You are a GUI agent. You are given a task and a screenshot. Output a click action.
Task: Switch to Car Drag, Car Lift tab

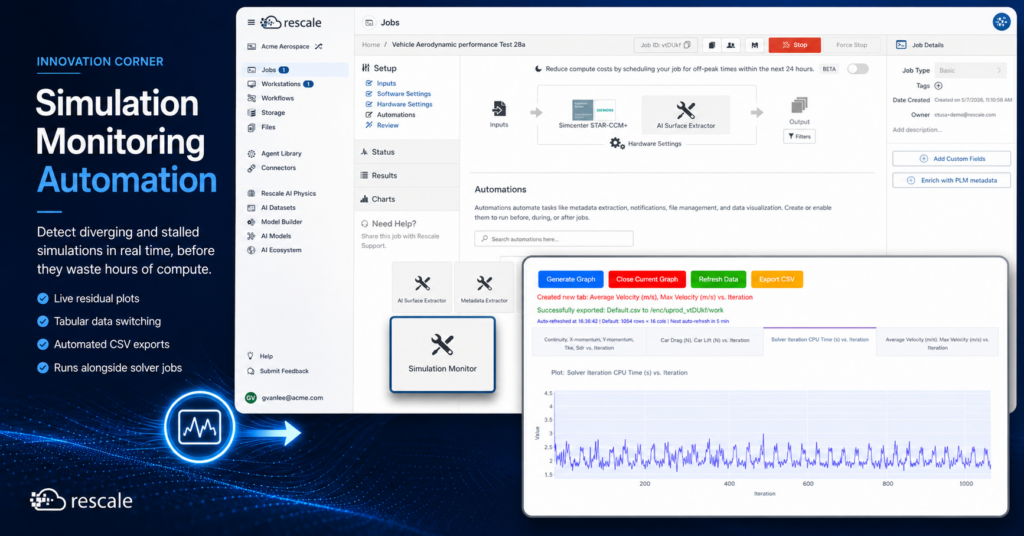coord(705,340)
